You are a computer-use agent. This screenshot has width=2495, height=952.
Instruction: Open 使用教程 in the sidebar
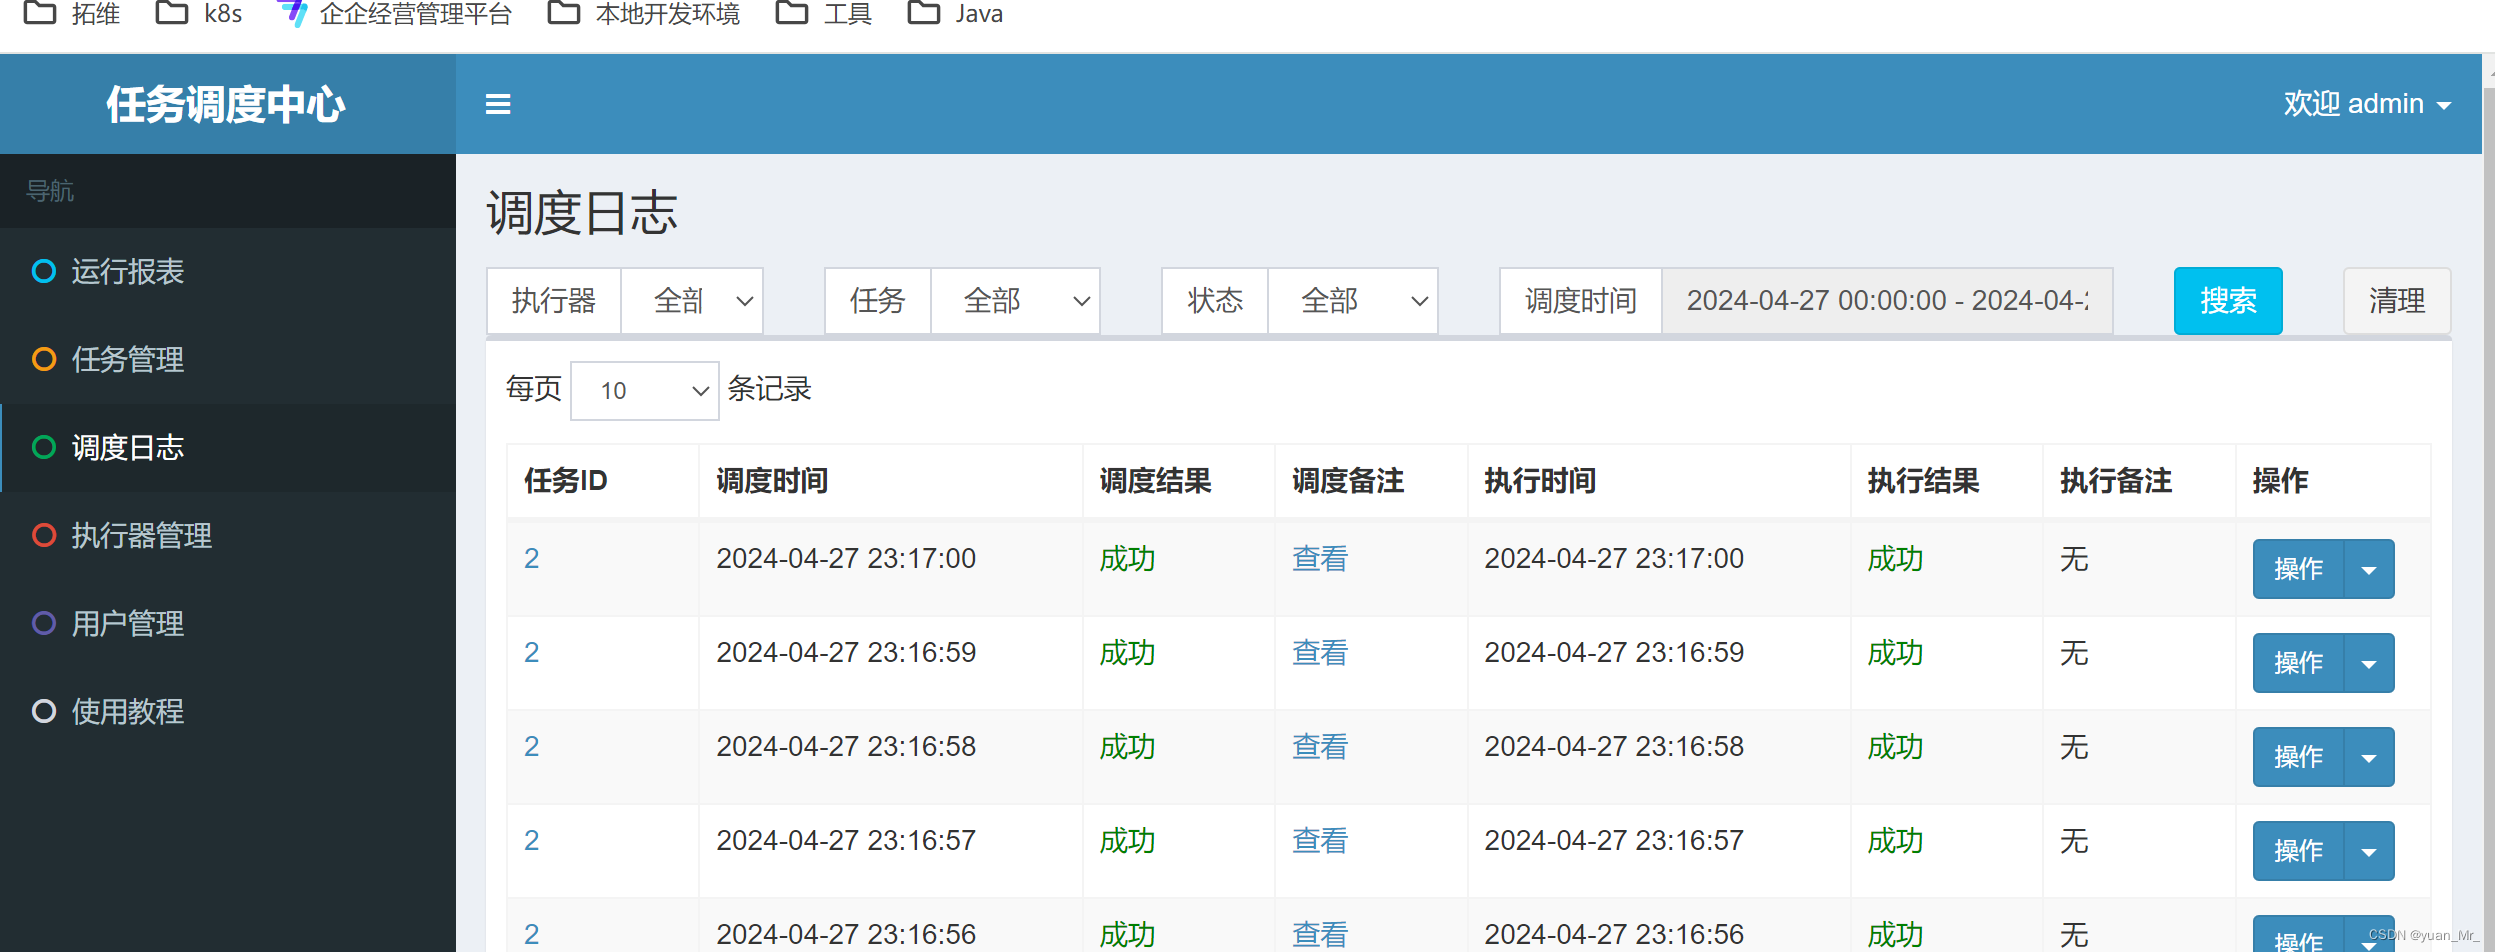point(228,711)
